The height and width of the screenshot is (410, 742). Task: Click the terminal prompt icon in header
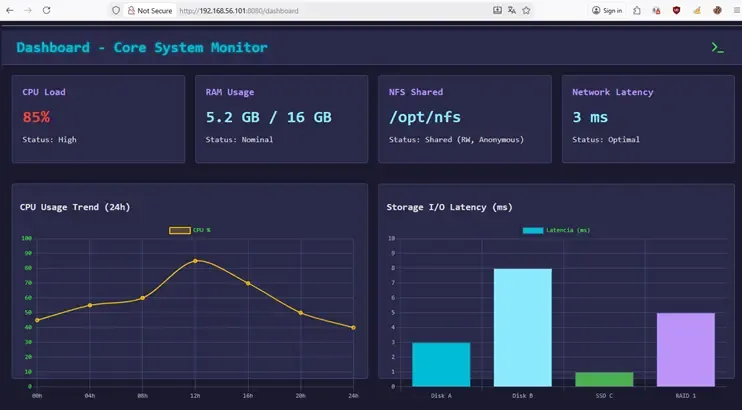[x=717, y=47]
